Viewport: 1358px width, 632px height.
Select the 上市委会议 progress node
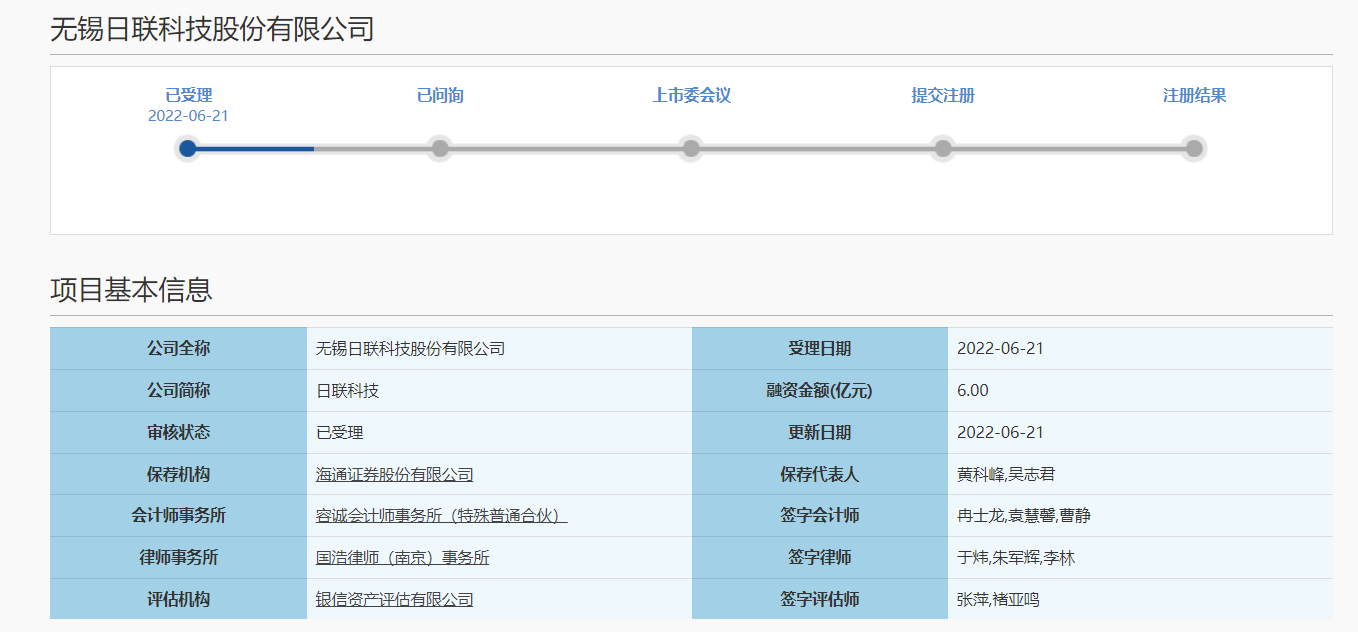pyautogui.click(x=691, y=148)
